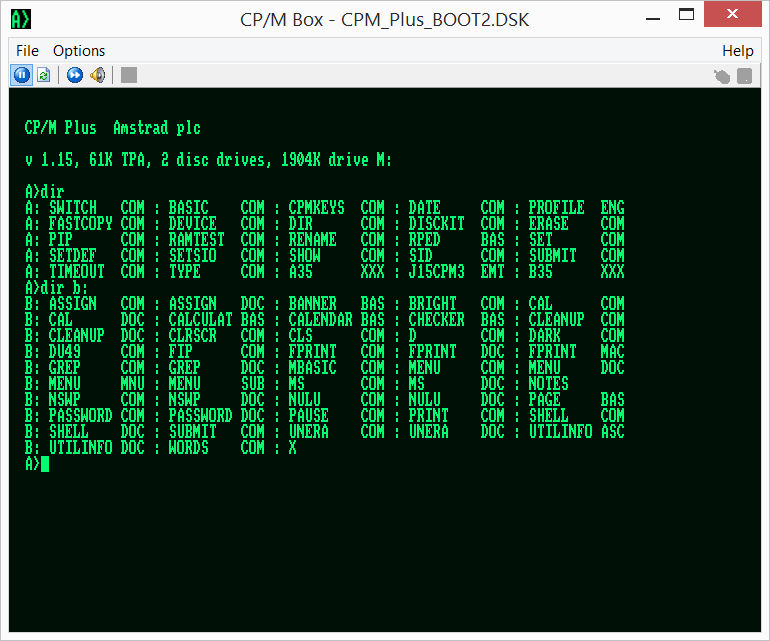This screenshot has height=641, width=770.
Task: Click the CHECKER file name
Action: 437,319
